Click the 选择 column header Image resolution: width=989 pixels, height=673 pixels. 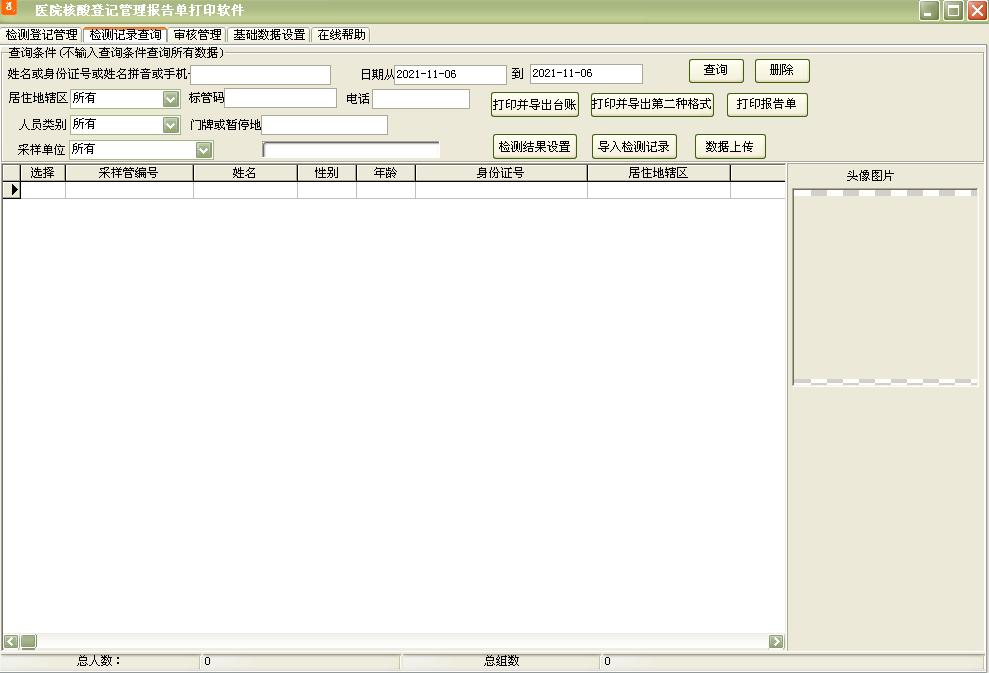[43, 173]
